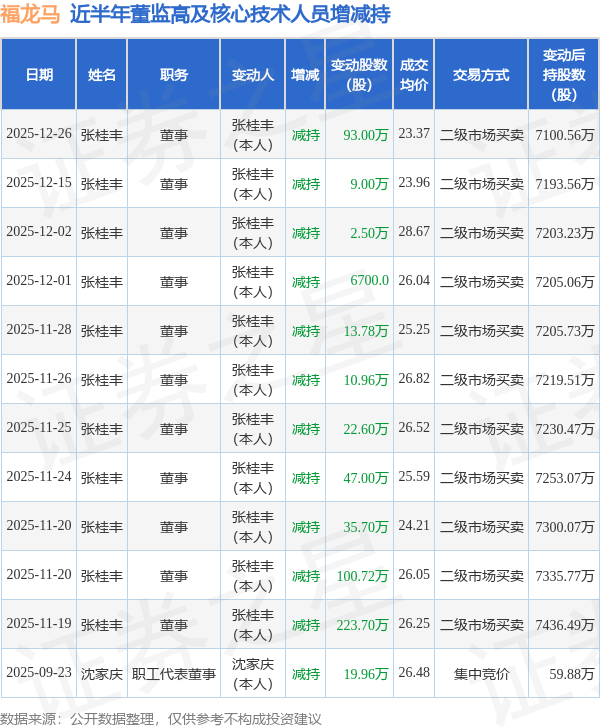Click the 100.72万 share change value
The width and height of the screenshot is (600, 728).
click(x=362, y=576)
